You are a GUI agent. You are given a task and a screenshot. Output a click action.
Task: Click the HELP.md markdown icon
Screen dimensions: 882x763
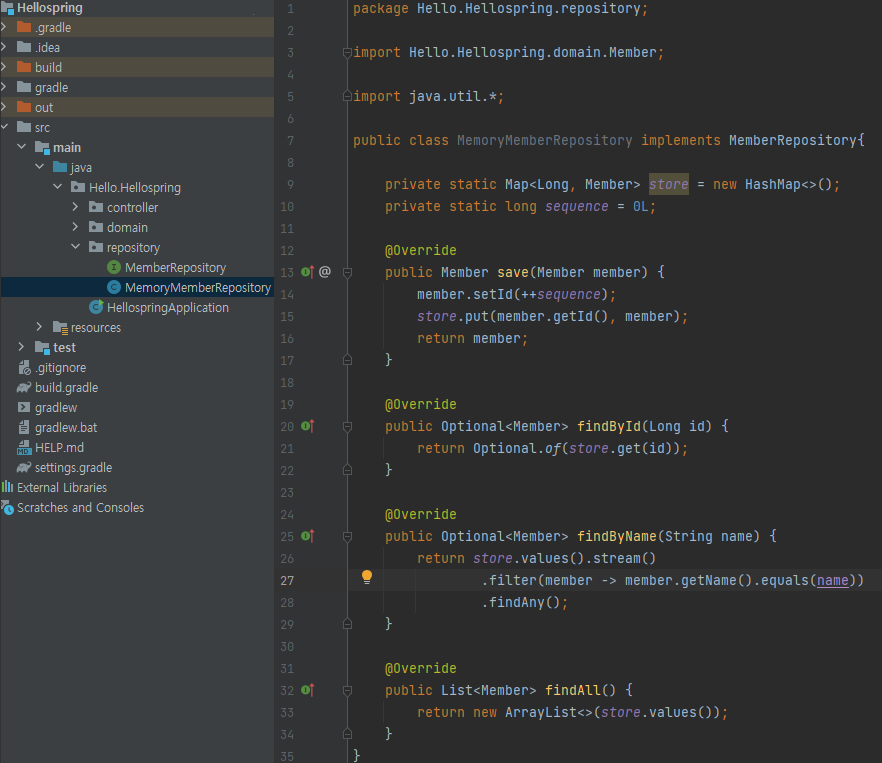coord(24,447)
